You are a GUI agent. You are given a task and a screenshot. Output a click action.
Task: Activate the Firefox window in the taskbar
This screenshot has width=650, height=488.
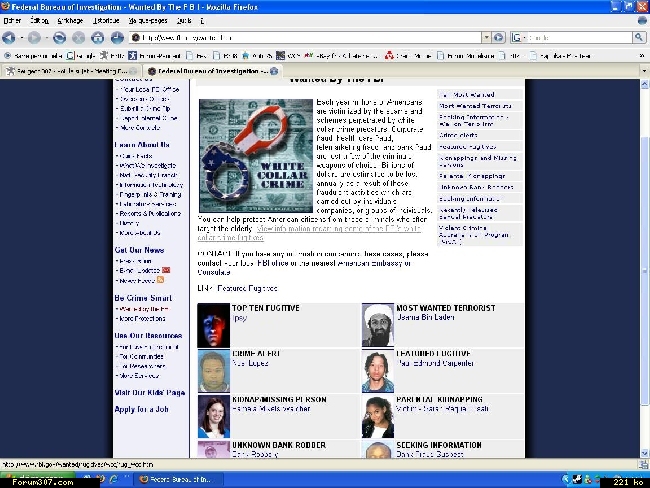pyautogui.click(x=179, y=480)
